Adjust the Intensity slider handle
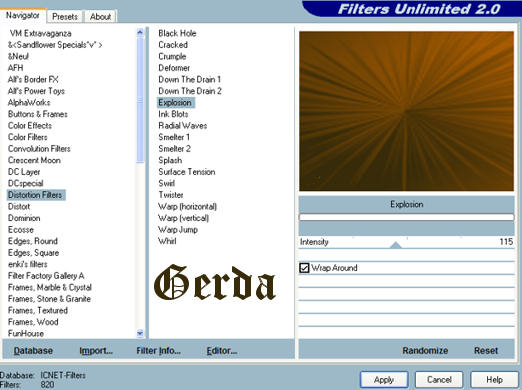 395,245
